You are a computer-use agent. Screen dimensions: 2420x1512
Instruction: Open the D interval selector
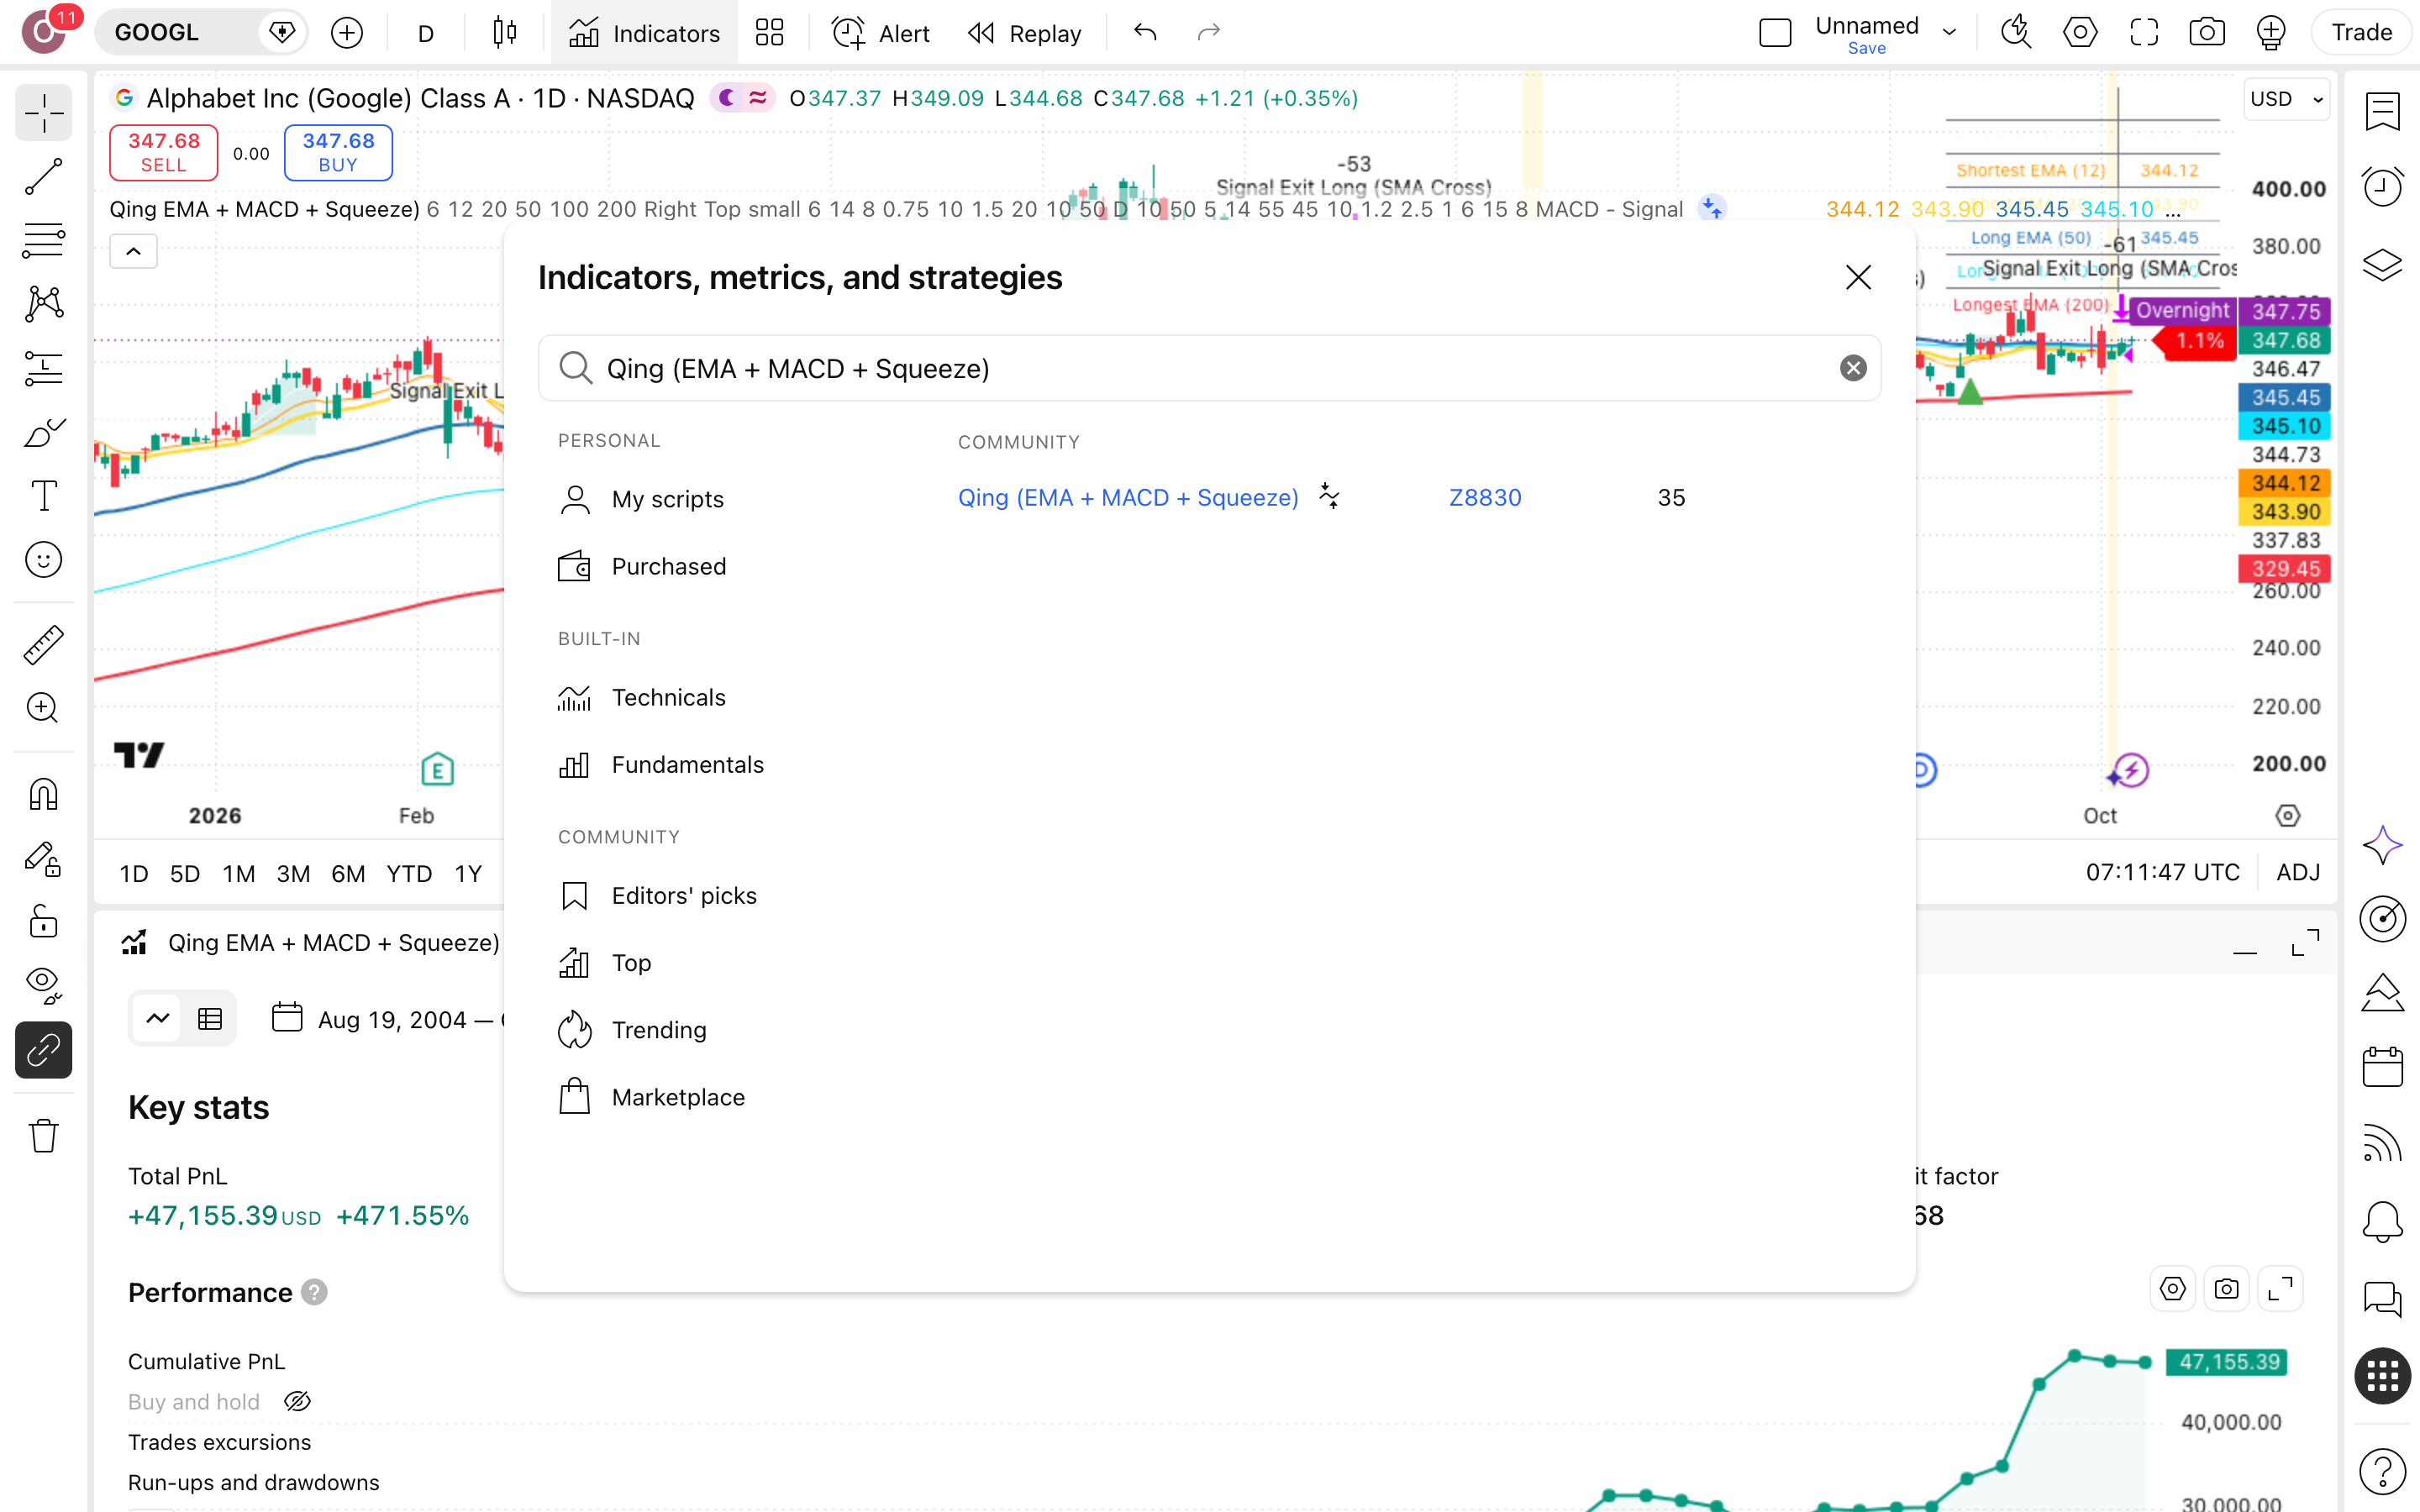tap(425, 33)
